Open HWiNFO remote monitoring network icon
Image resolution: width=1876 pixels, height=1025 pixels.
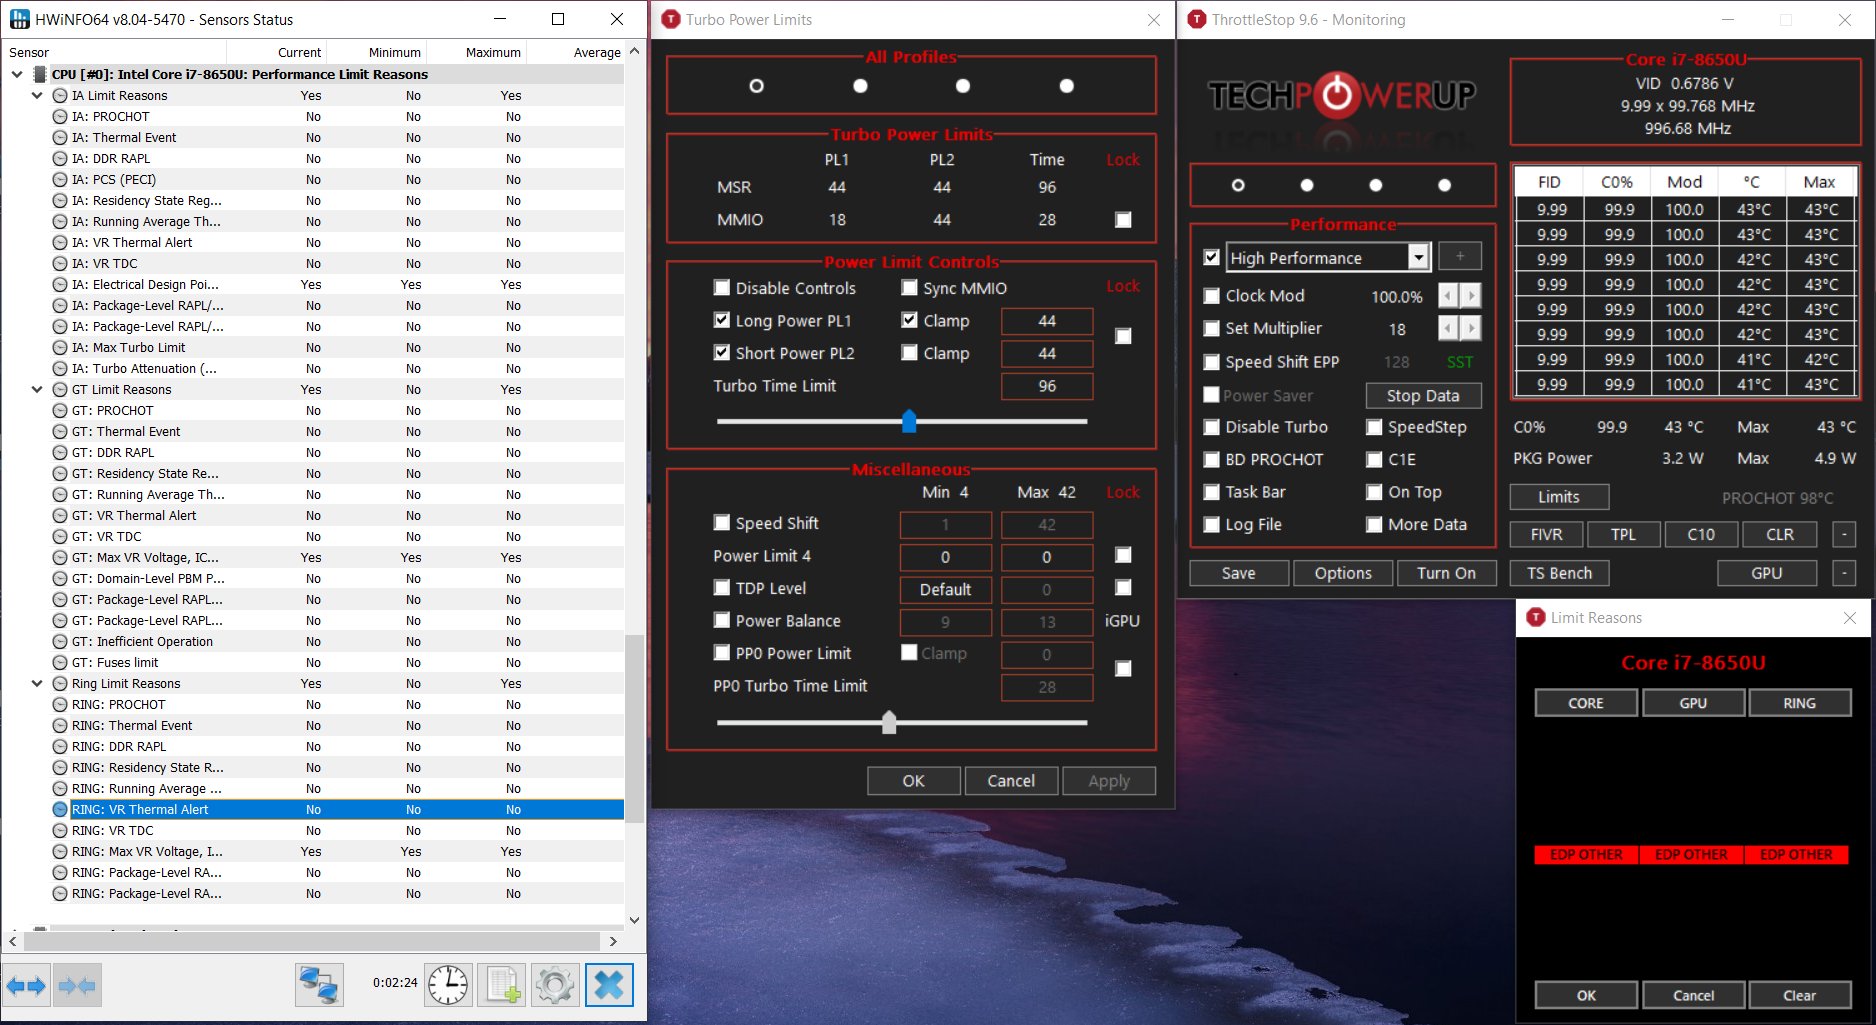point(319,986)
